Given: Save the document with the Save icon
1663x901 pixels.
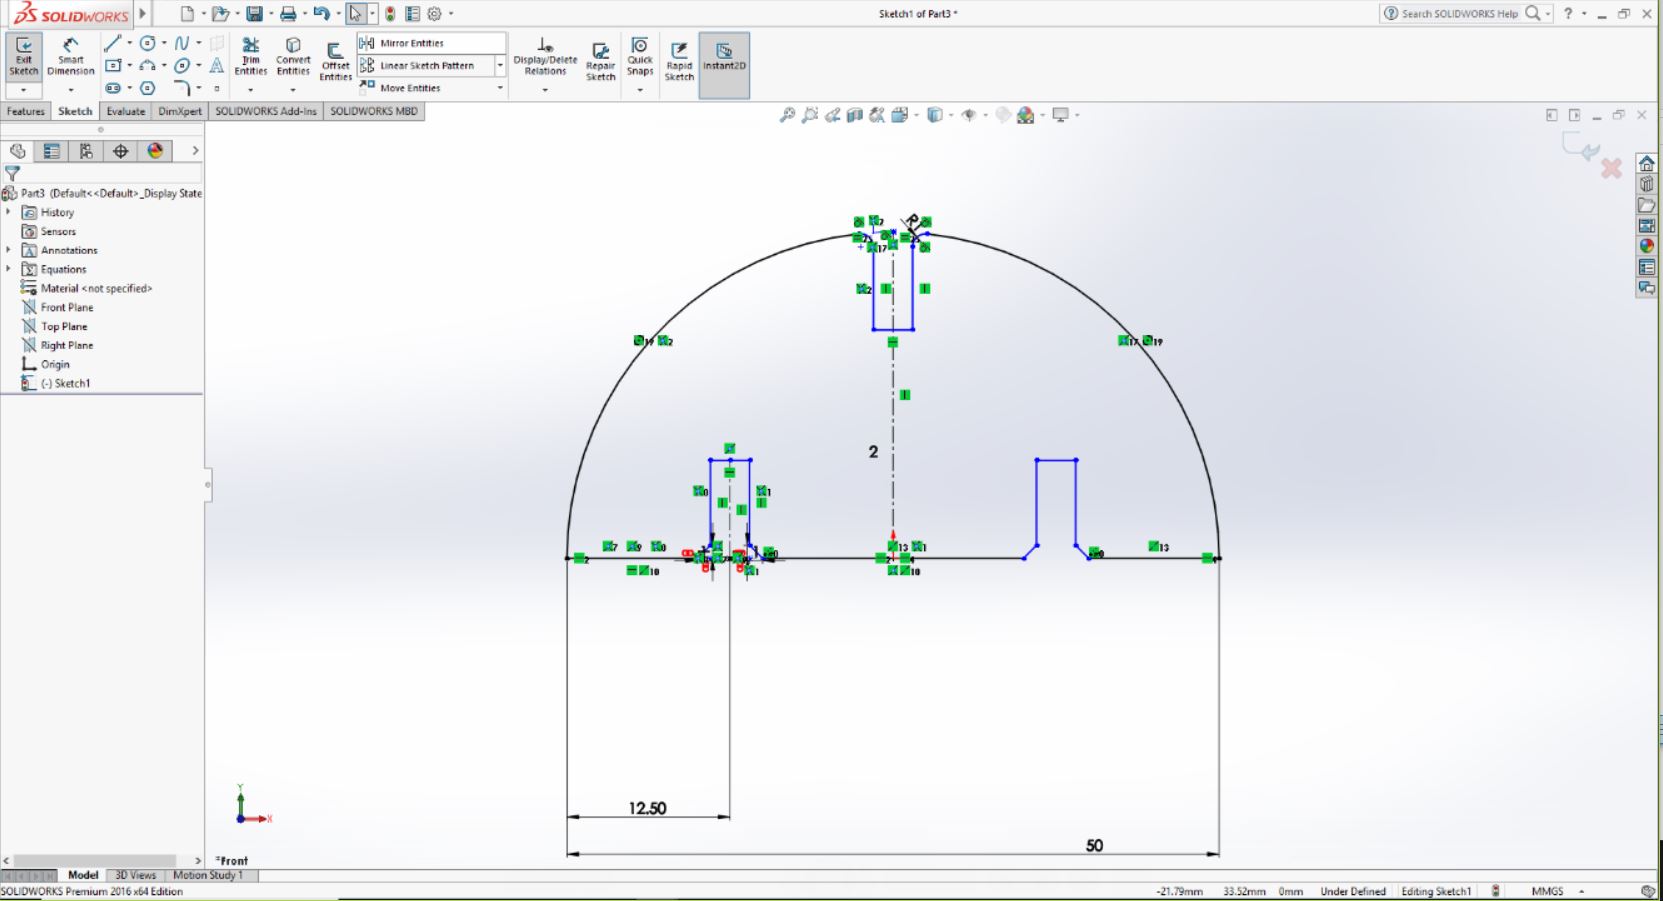Looking at the screenshot, I should tap(254, 14).
